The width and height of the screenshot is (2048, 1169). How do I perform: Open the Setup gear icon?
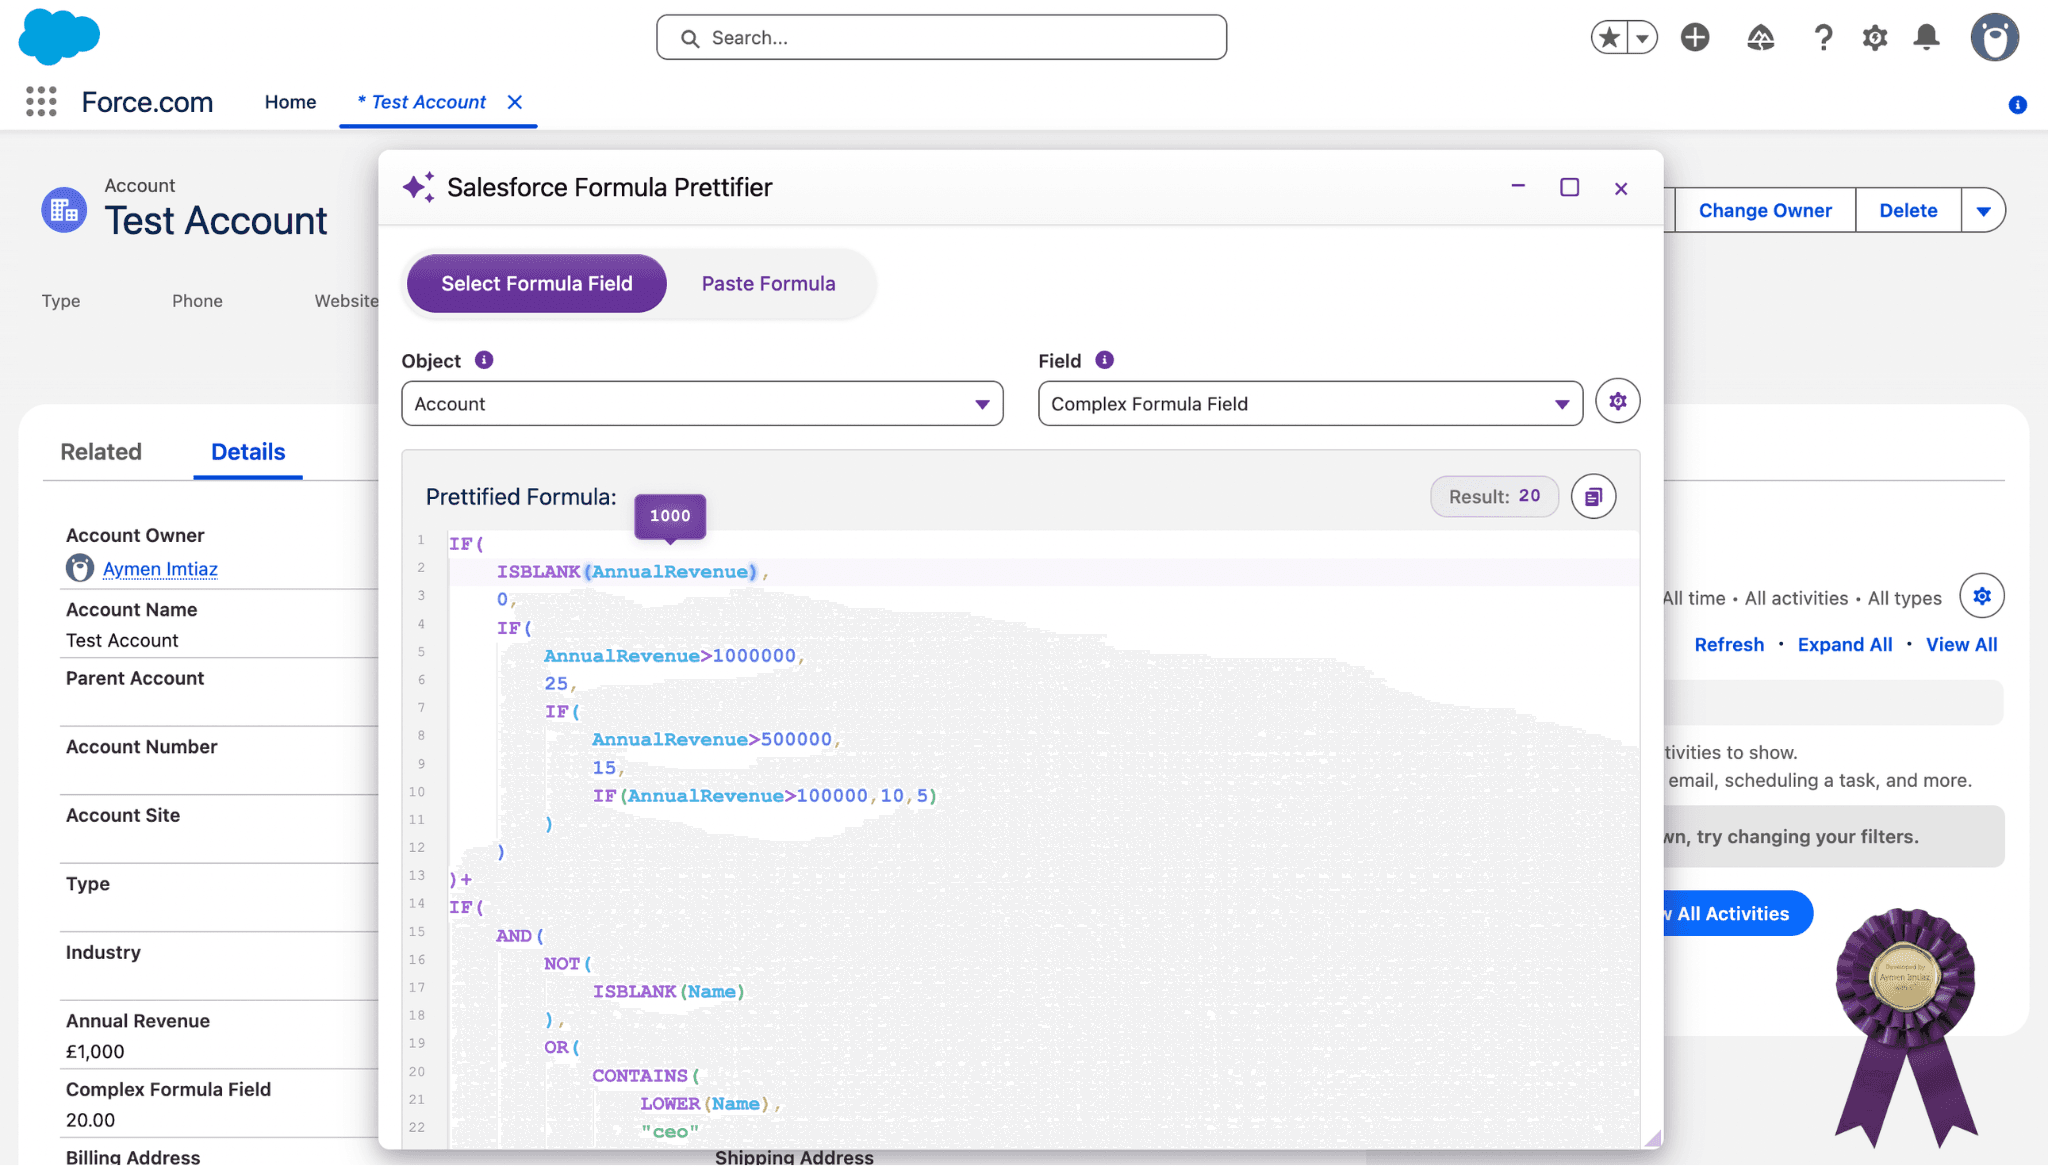coord(1875,38)
